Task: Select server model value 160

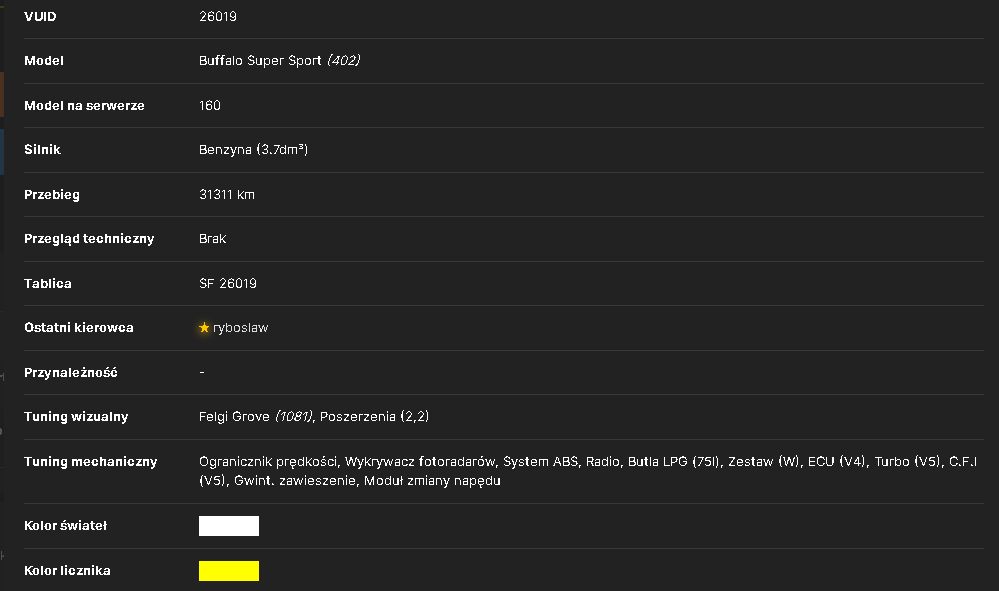Action: coord(210,106)
